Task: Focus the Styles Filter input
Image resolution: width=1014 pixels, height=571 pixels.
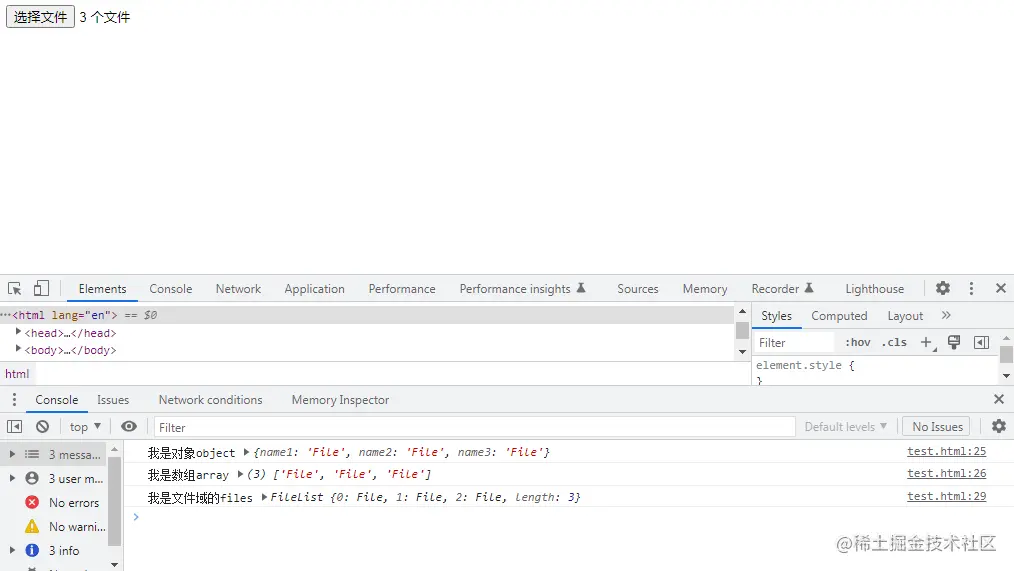Action: 794,343
